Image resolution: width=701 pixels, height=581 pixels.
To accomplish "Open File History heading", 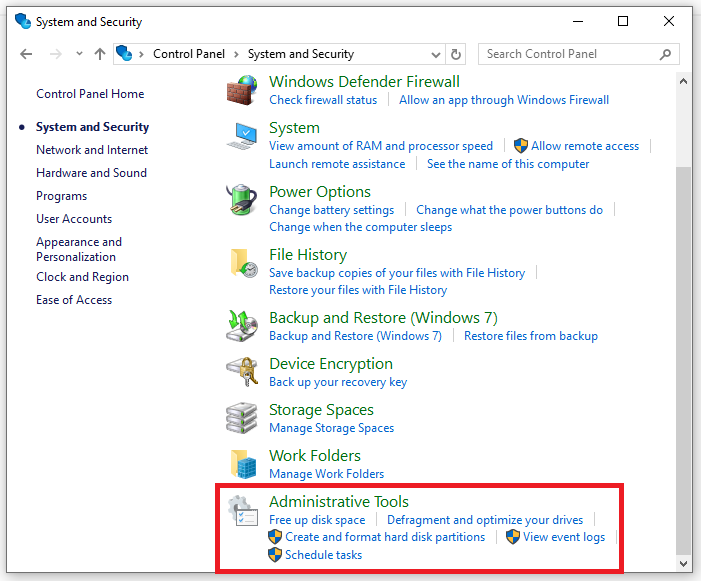I will tap(308, 255).
